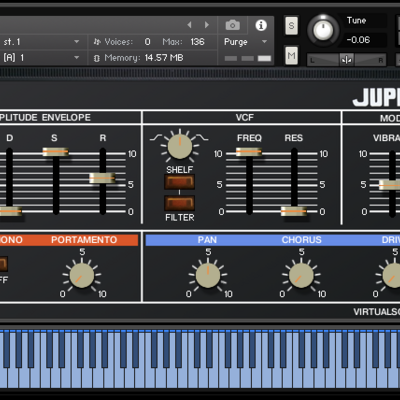Mute the instrument with the M button

291,55
